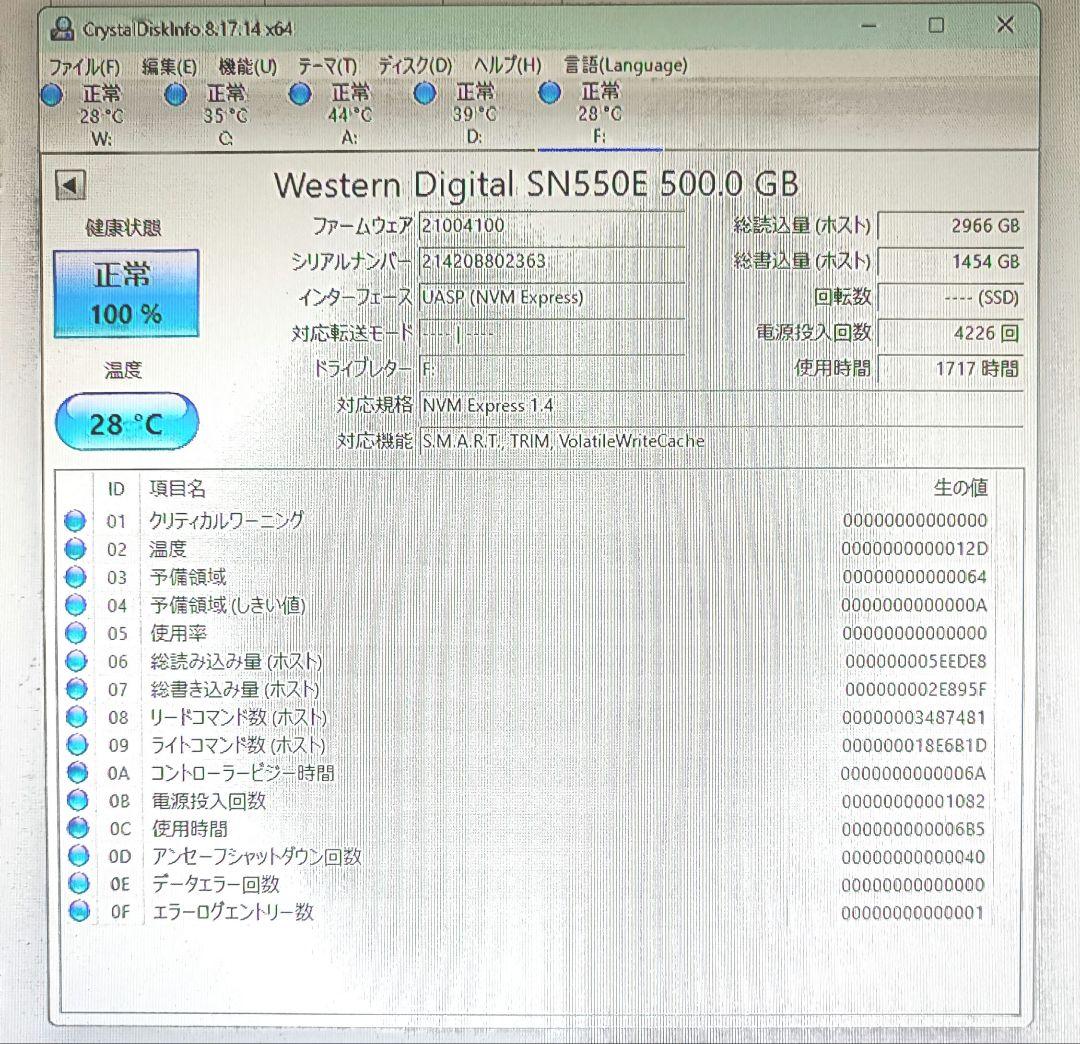Click the total host writes value 1454 GB

(x=951, y=262)
